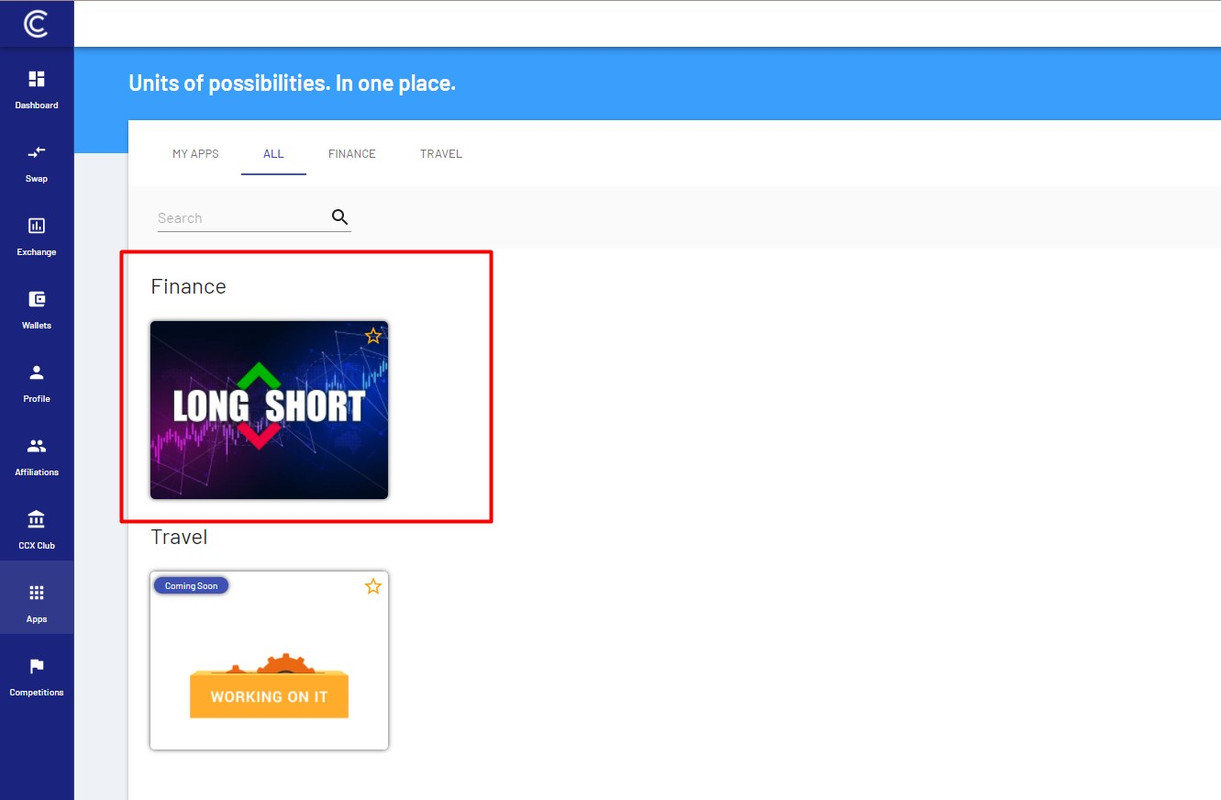Click 'Units of possibilities' banner heading
The width and height of the screenshot is (1221, 800).
(292, 83)
